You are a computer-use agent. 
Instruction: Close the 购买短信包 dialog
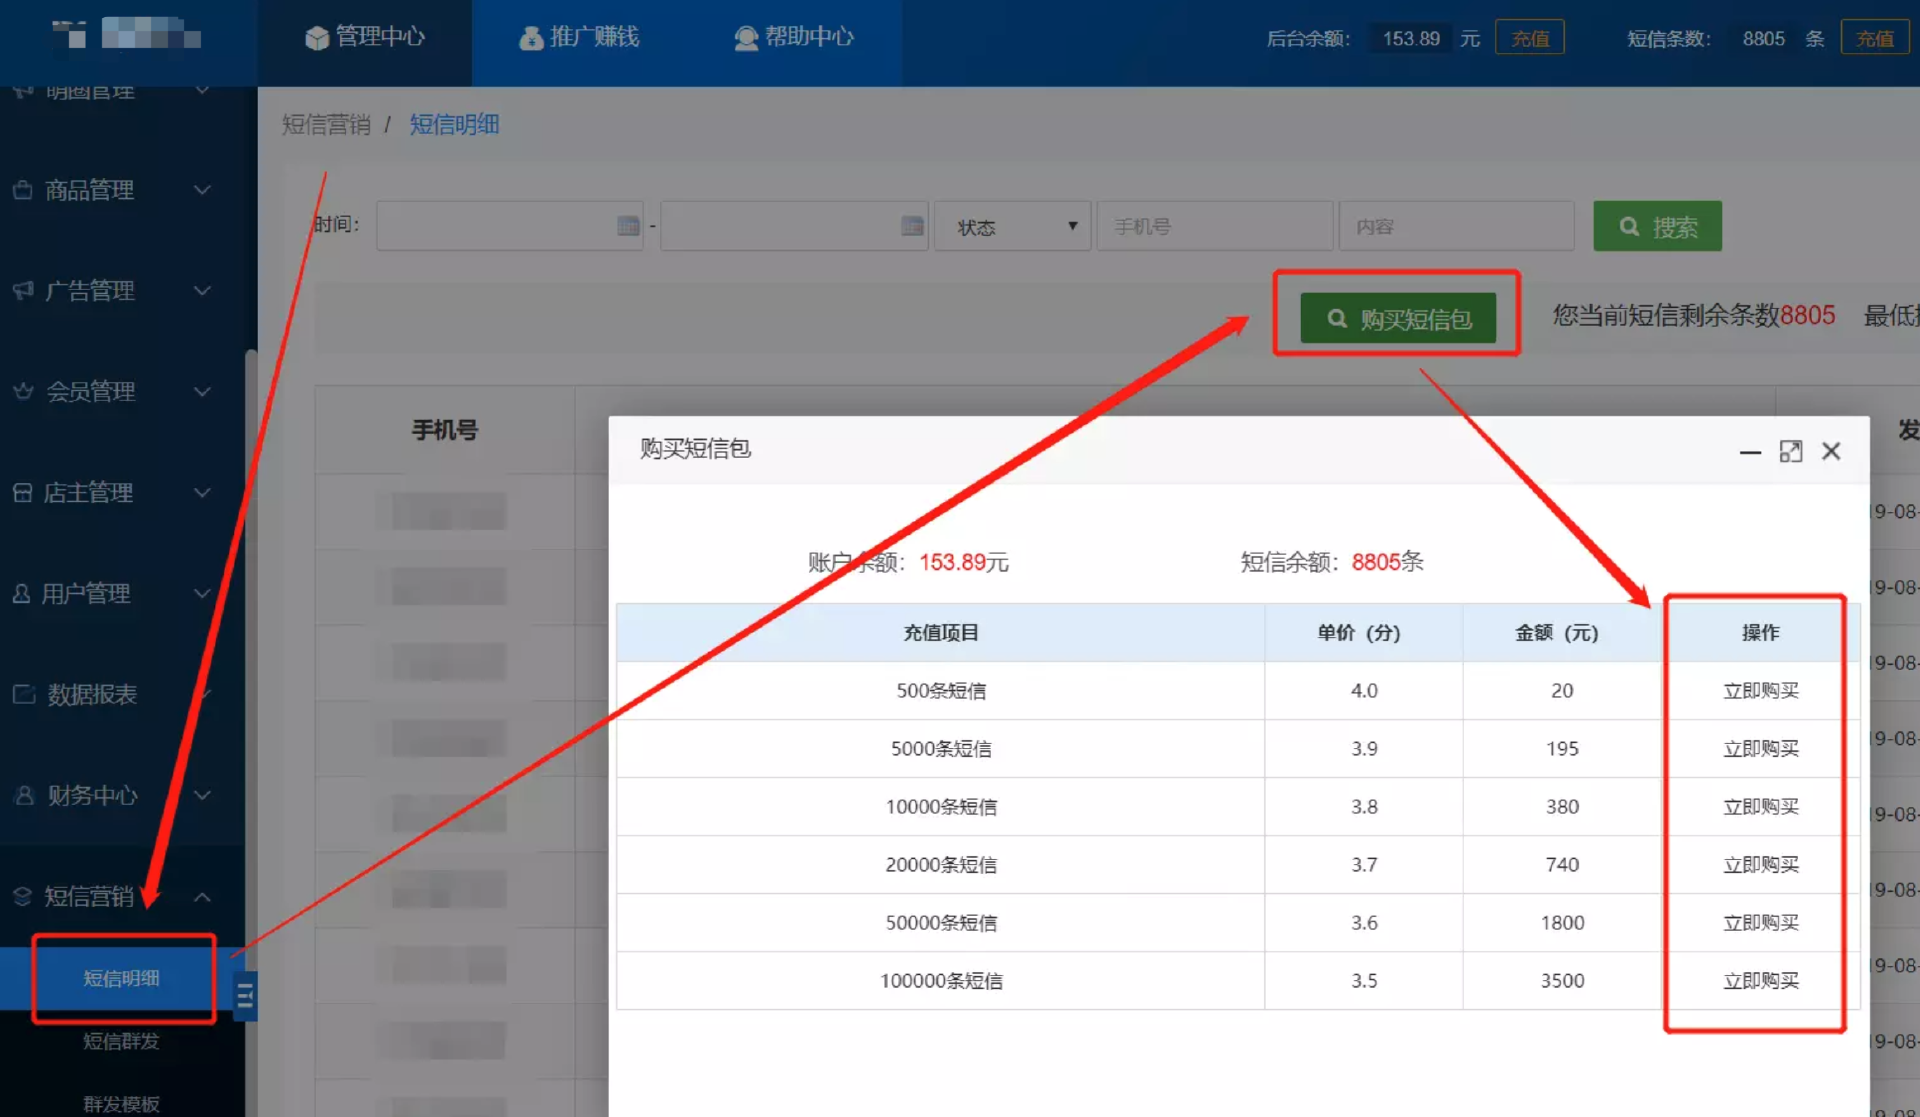1831,452
